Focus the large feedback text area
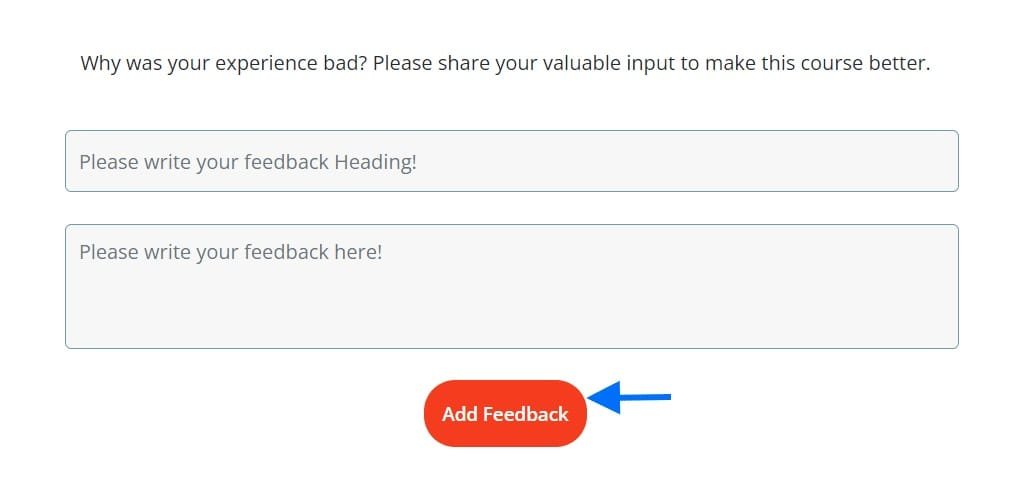This screenshot has height=484, width=1023. point(512,286)
